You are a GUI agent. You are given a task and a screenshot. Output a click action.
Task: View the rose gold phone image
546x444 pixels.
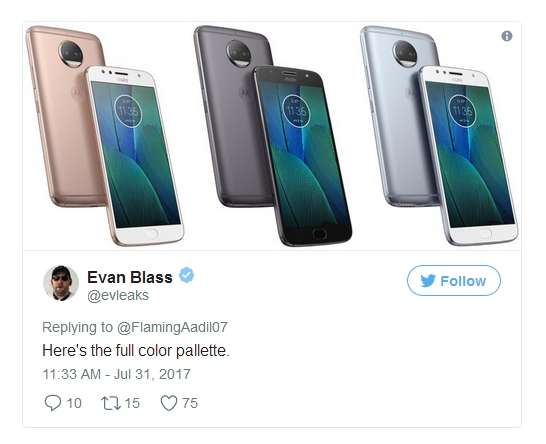pyautogui.click(x=105, y=135)
